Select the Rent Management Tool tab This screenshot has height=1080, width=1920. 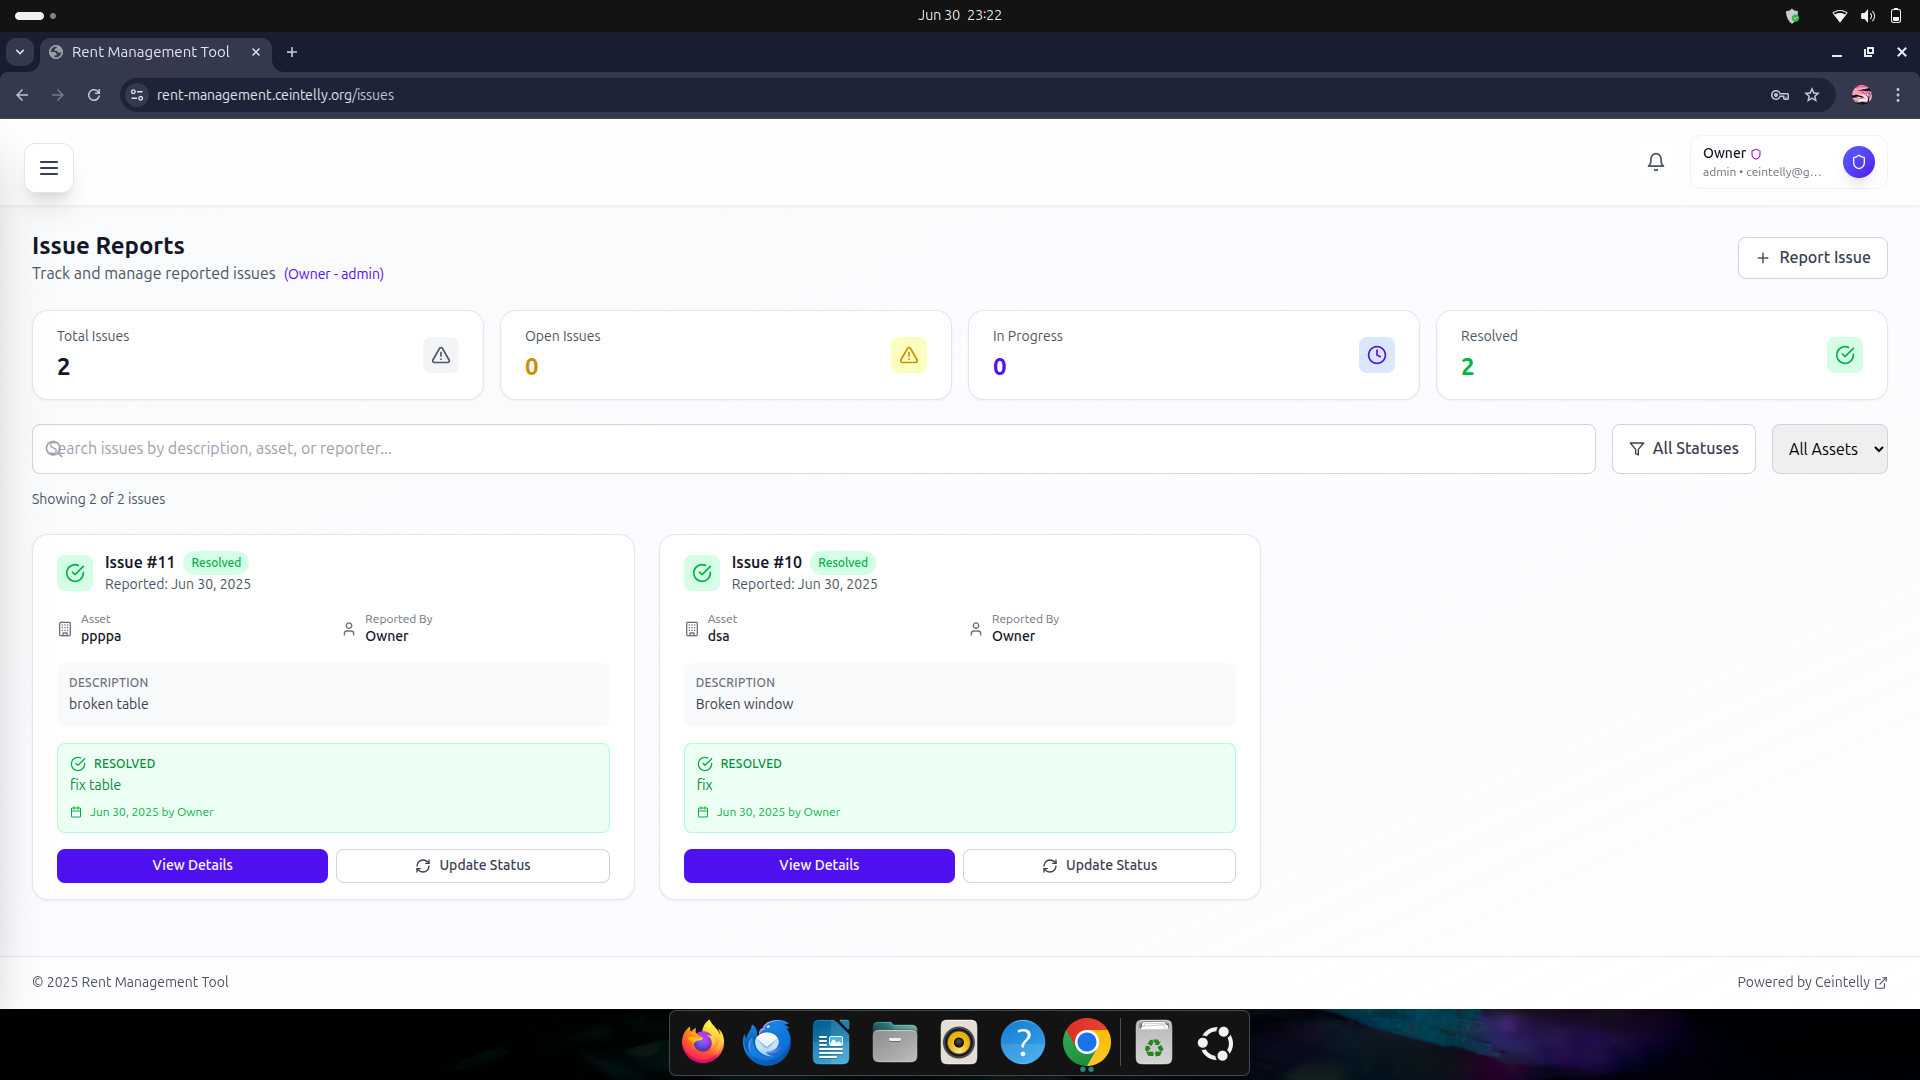click(150, 52)
